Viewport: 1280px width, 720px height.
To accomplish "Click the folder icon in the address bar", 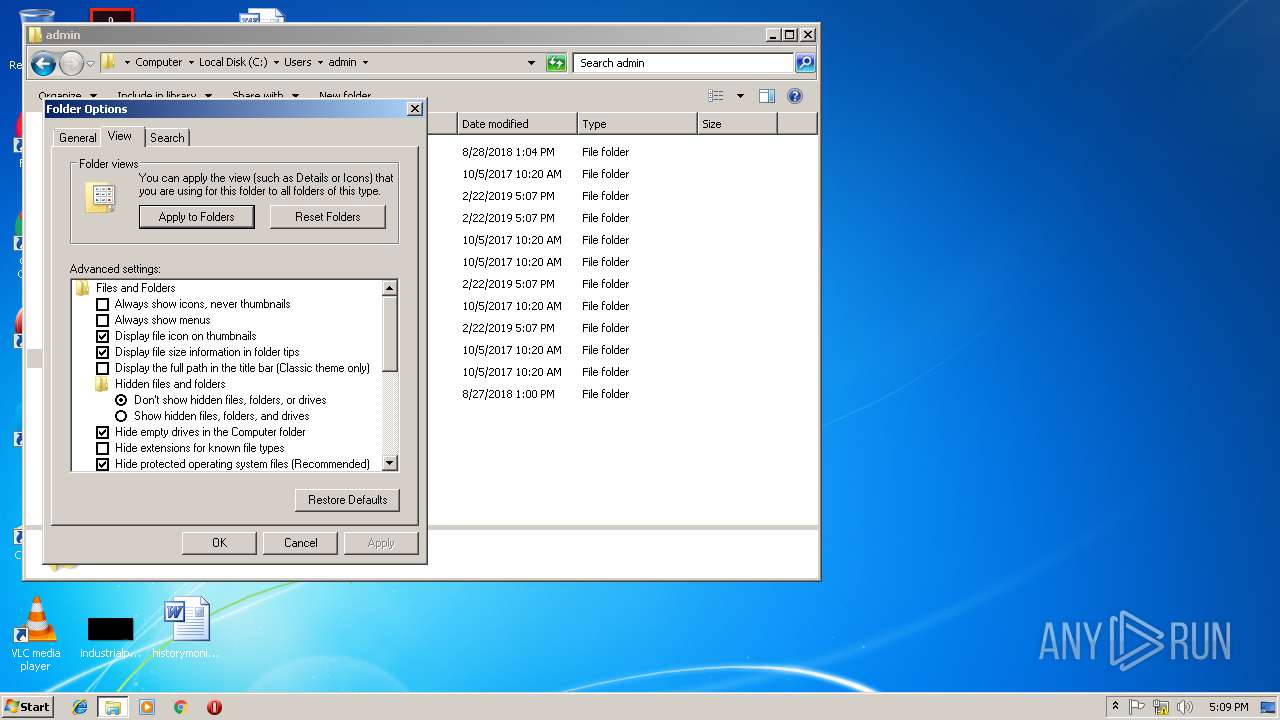I will point(109,62).
